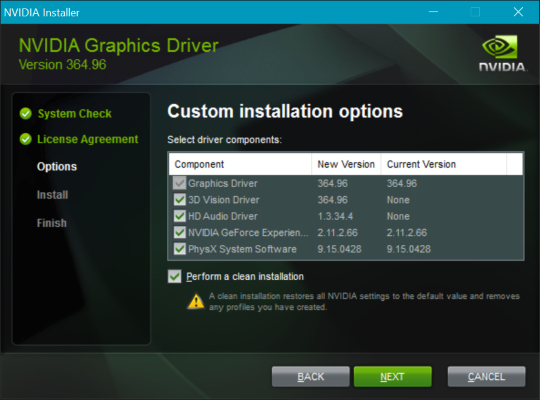
Task: Click the NVIDIA Installer title bar text
Action: (42, 13)
